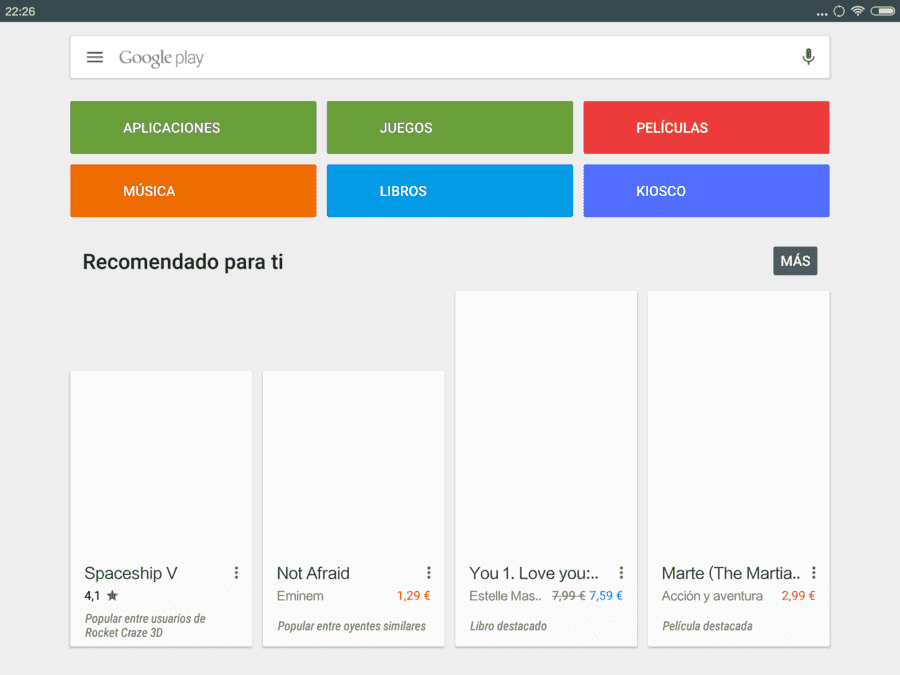Click the 7,59 € book price
900x675 pixels.
[606, 596]
